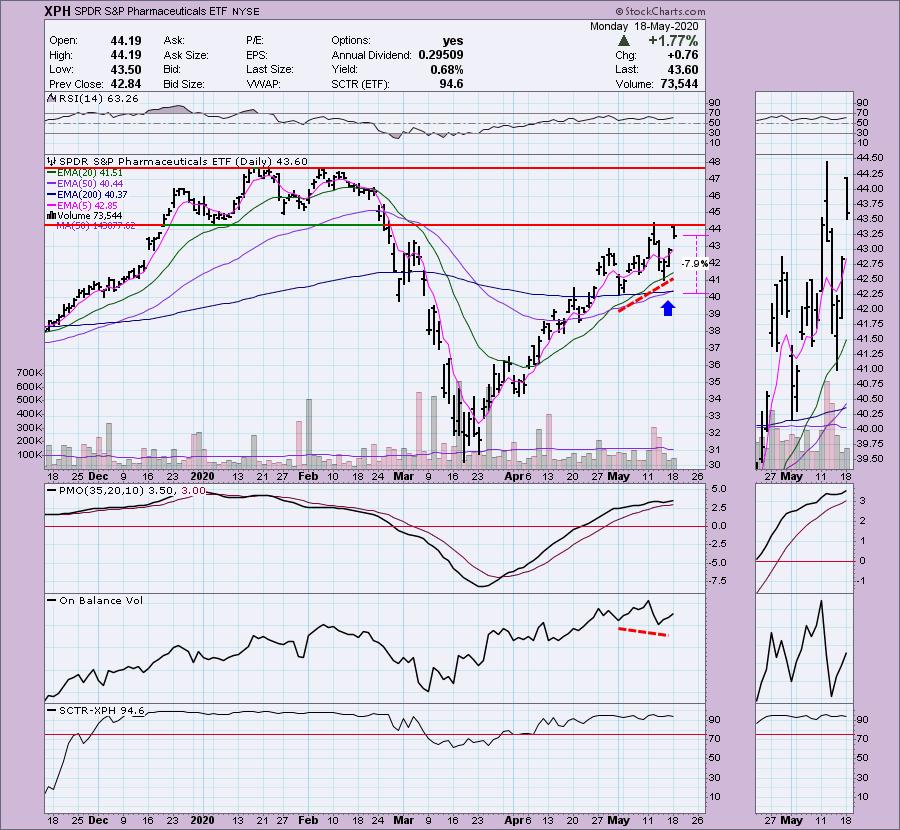Screen dimensions: 900x830
Task: Click the SCTR (ETF) value 94.6 in the header
Action: (451, 84)
